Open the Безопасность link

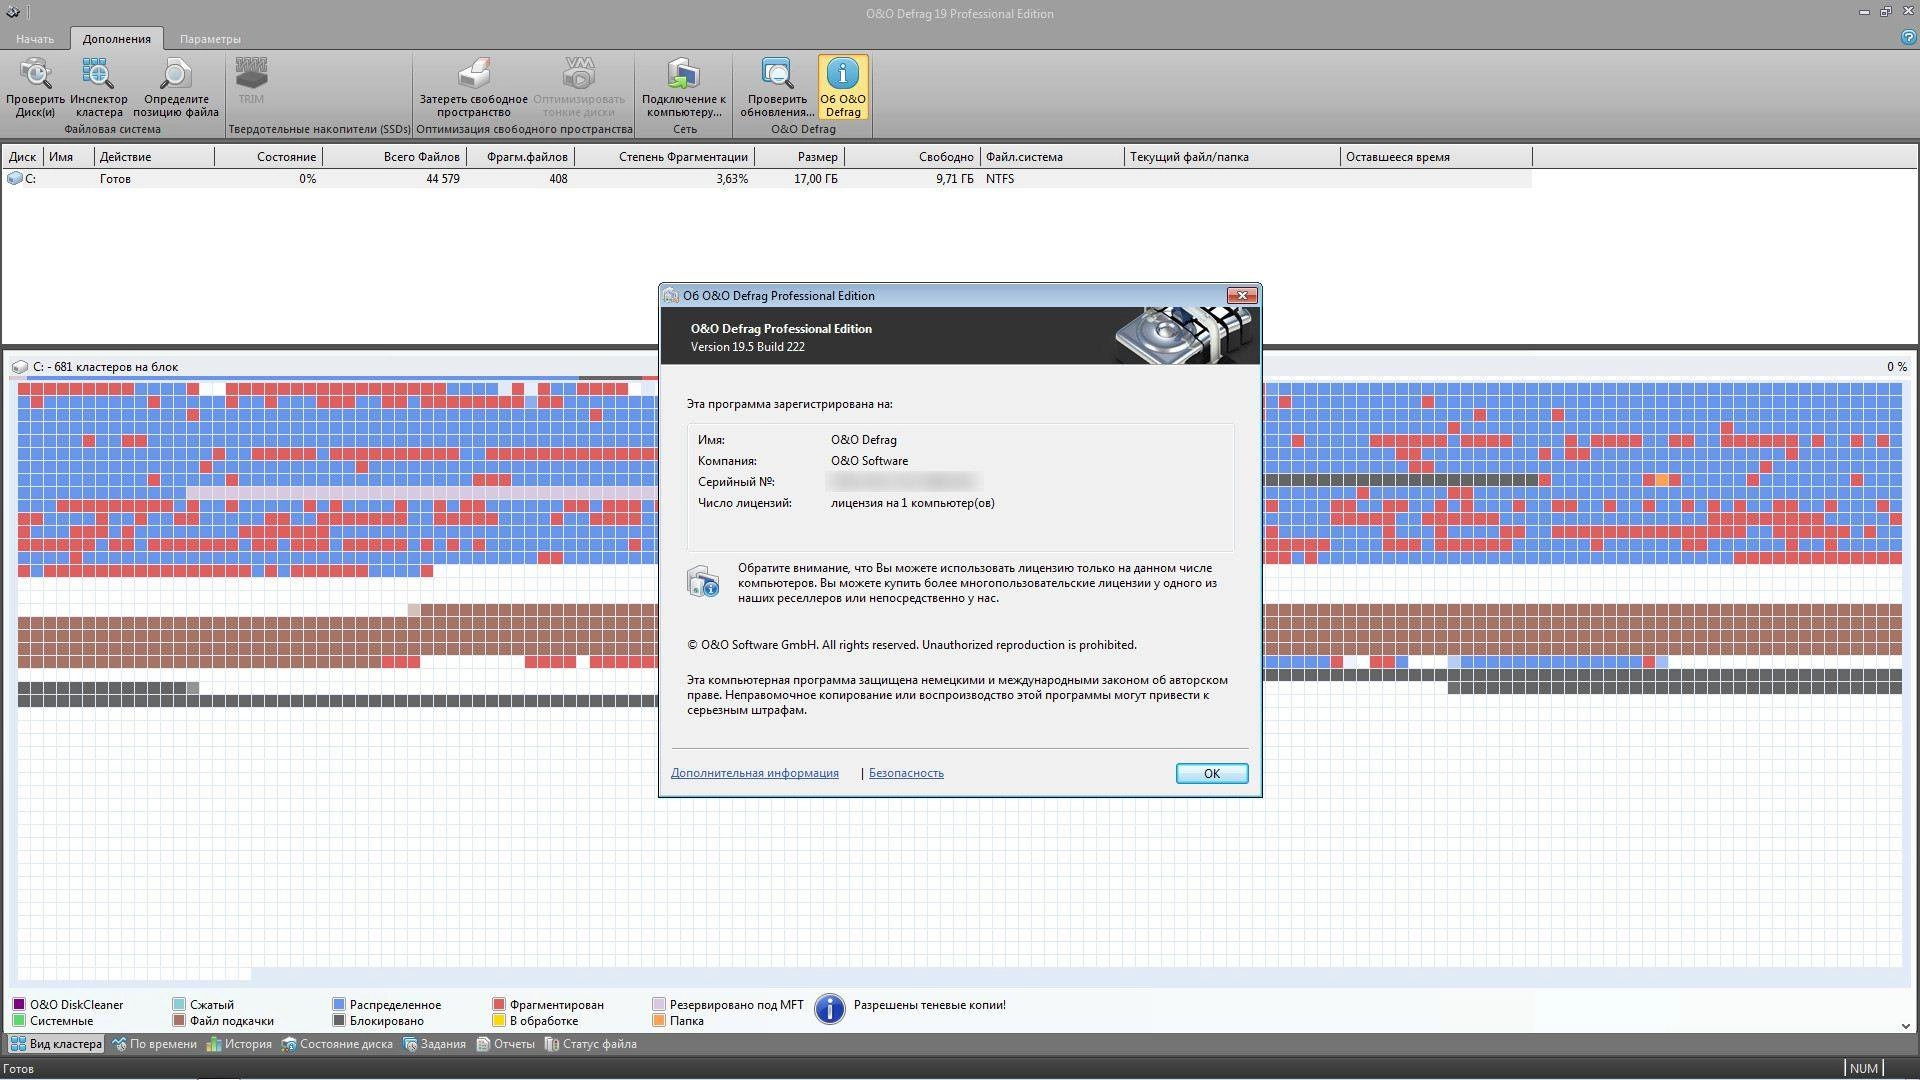coord(906,773)
